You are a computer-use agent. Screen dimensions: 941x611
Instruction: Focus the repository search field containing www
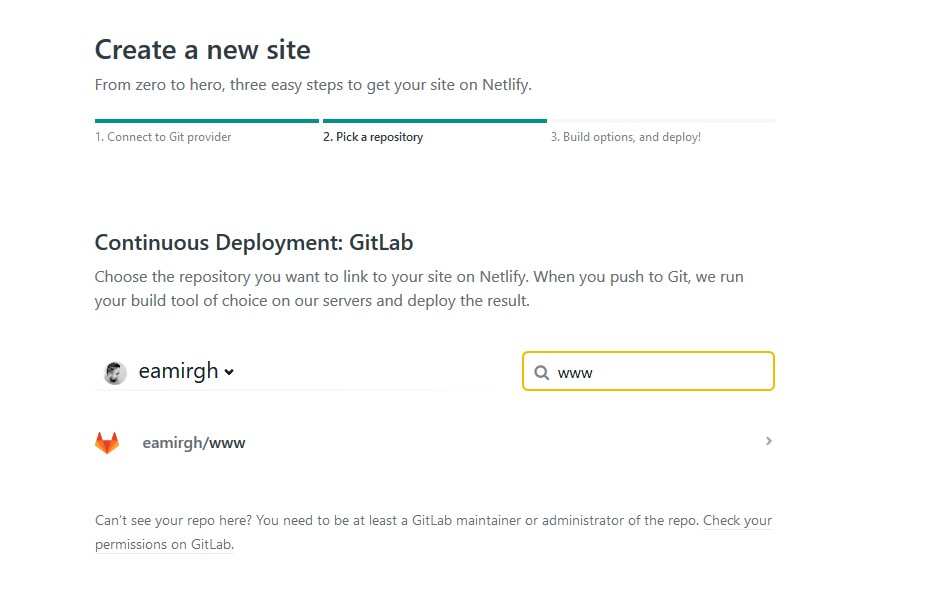tap(660, 372)
